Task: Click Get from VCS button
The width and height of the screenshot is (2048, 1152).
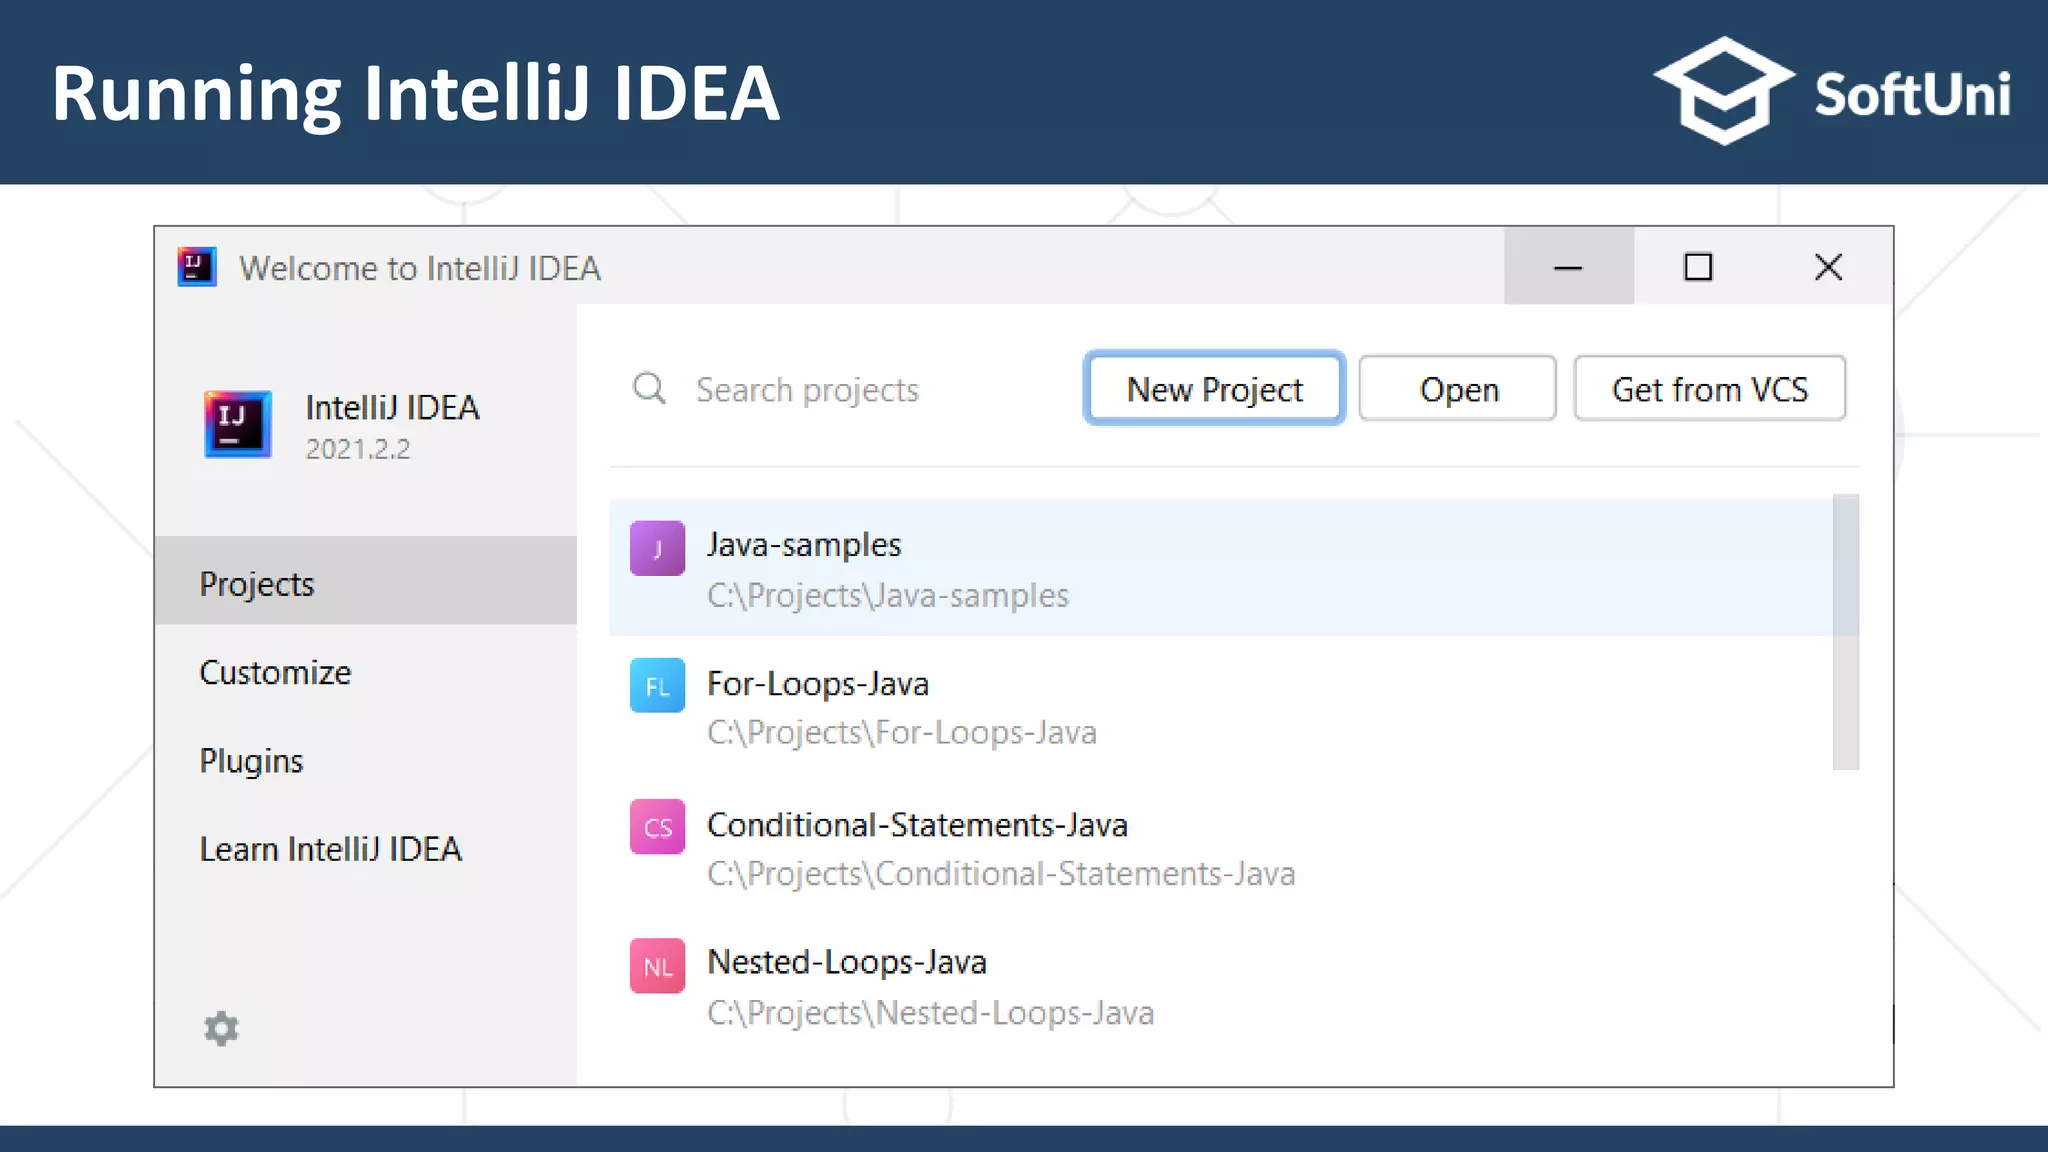Action: [x=1709, y=388]
